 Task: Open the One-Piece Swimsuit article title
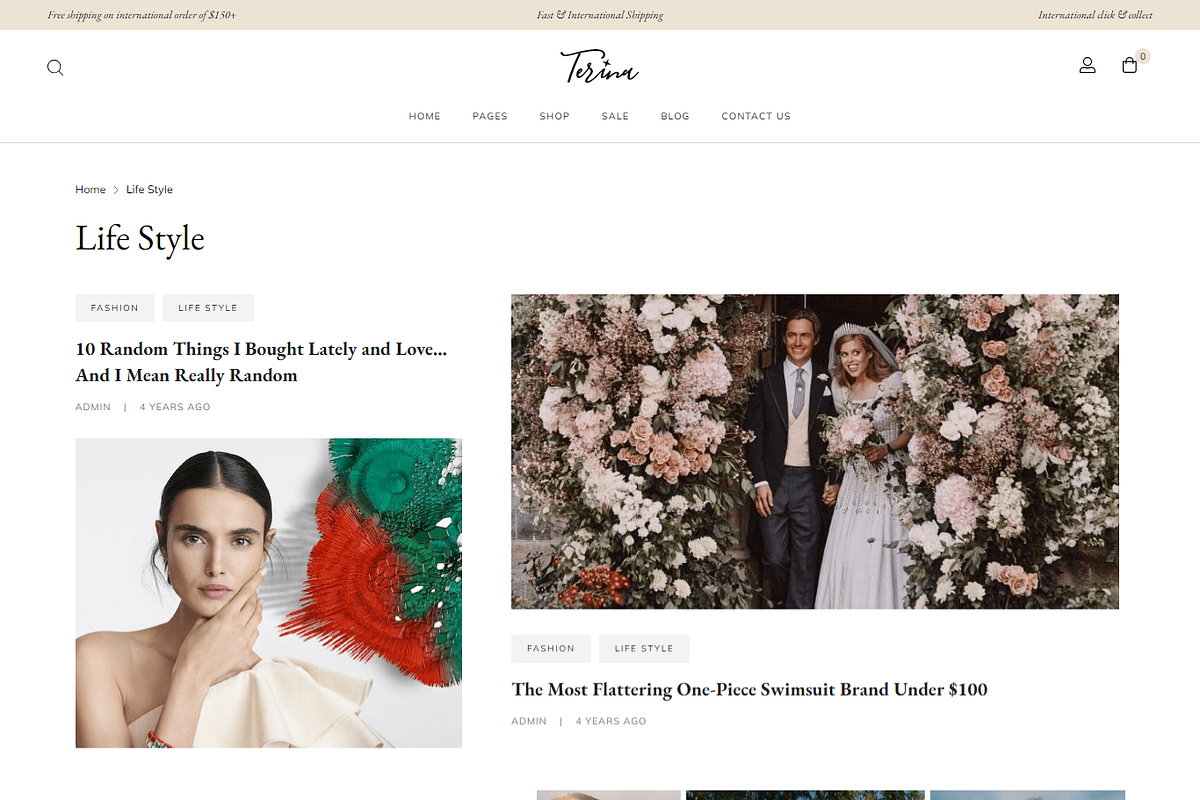point(749,689)
